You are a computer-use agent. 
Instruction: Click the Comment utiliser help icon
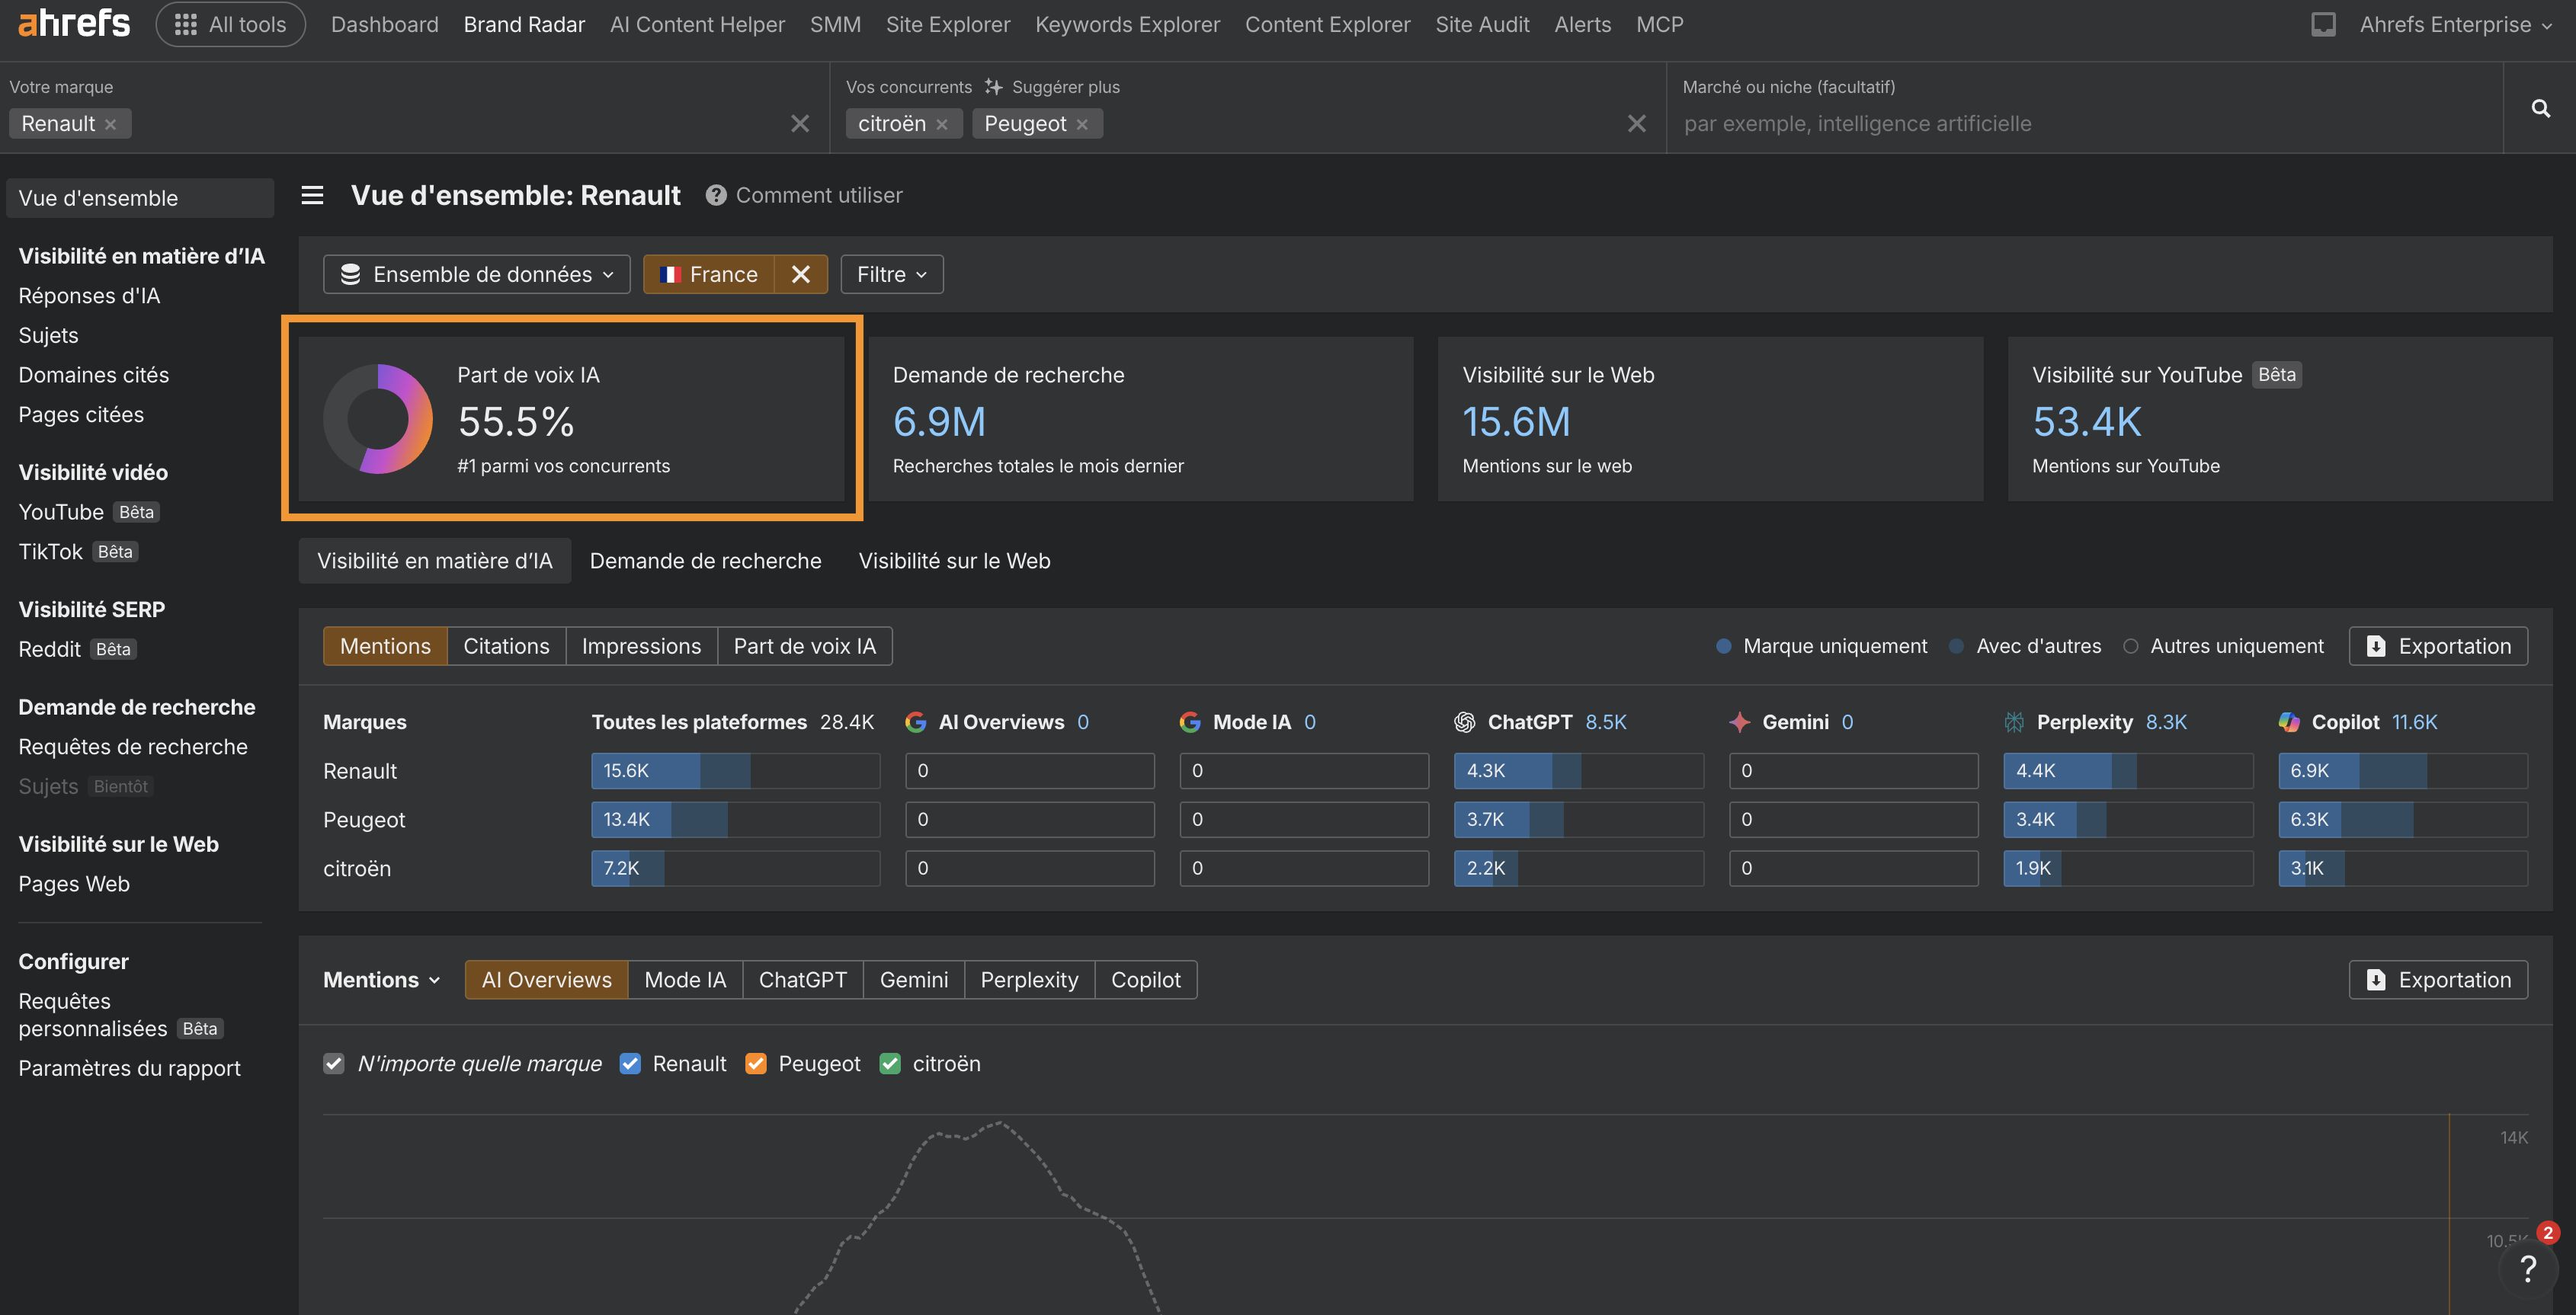coord(715,195)
